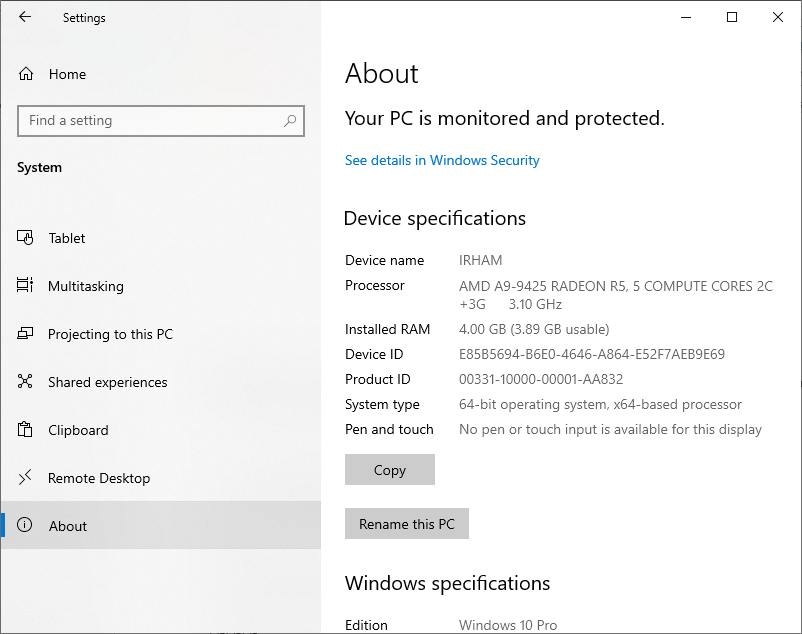The height and width of the screenshot is (634, 802).
Task: Click the Multitasking sidebar icon
Action: point(25,285)
